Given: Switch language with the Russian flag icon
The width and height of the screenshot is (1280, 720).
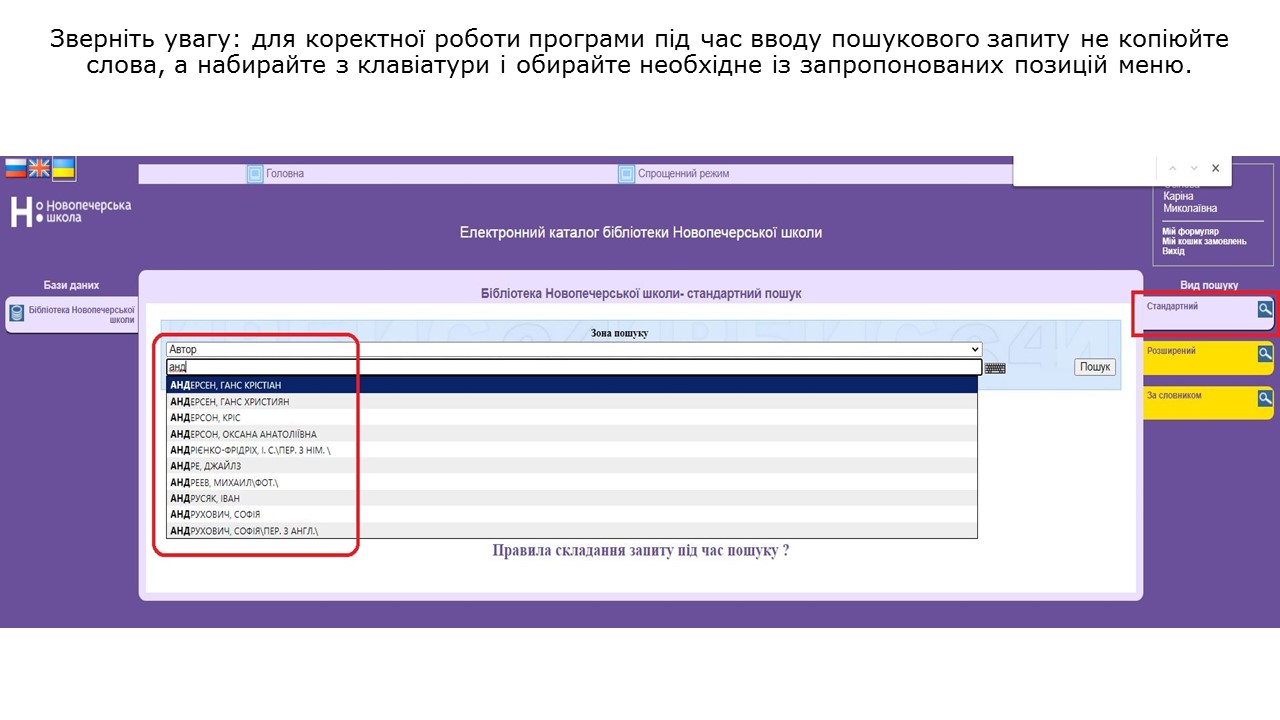Looking at the screenshot, I should [x=15, y=168].
